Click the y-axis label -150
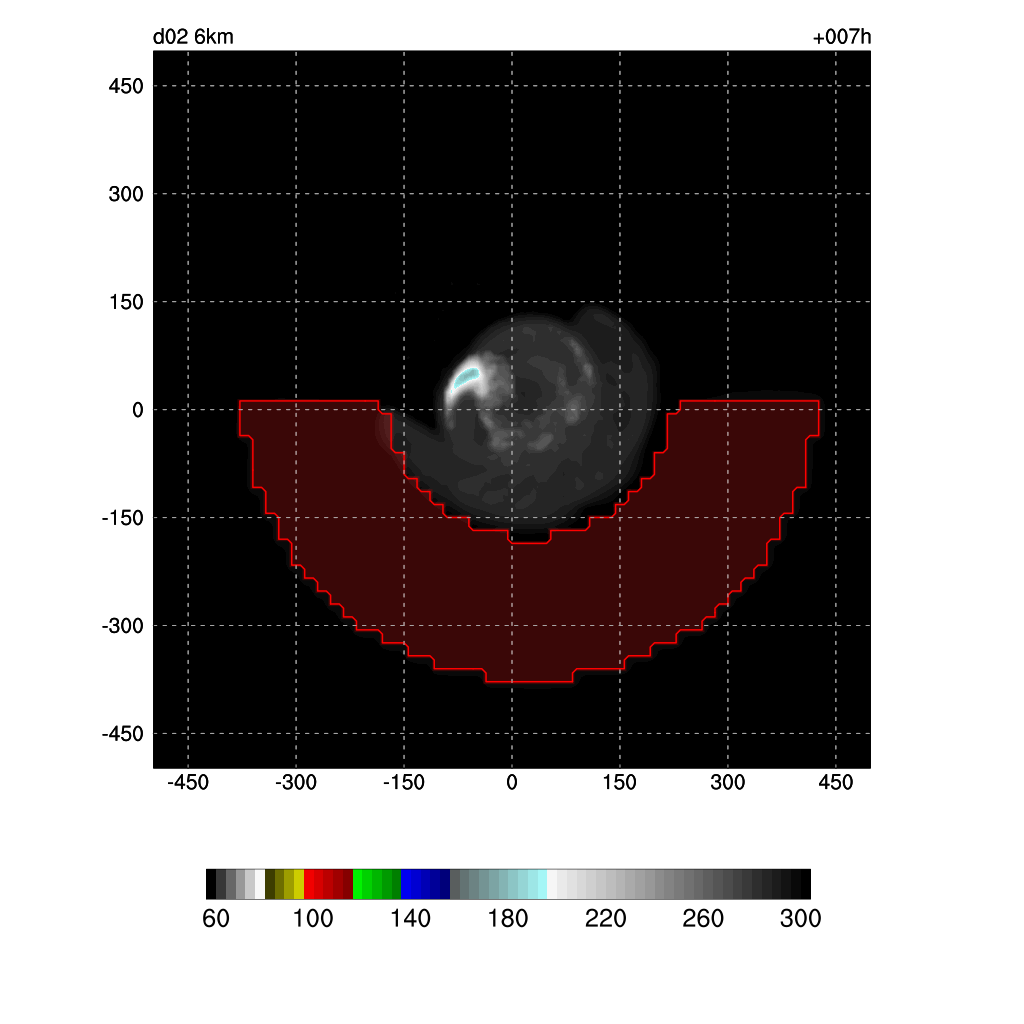Viewport: 1024px width, 1024px height. (122, 518)
